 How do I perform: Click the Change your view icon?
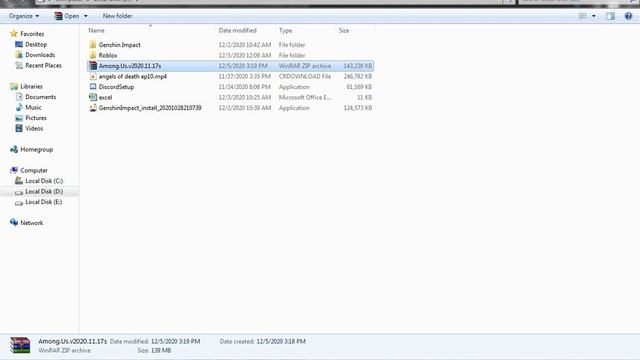click(582, 16)
